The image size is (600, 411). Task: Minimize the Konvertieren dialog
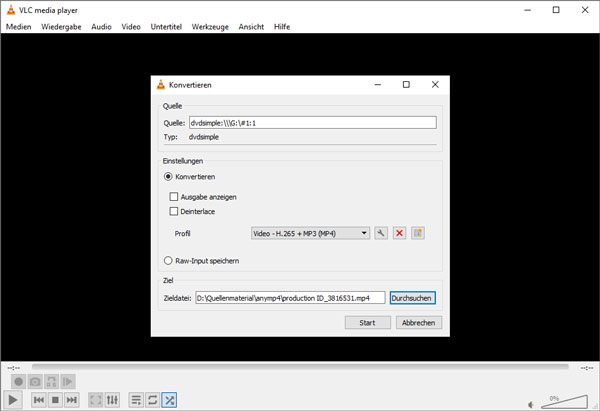click(378, 85)
